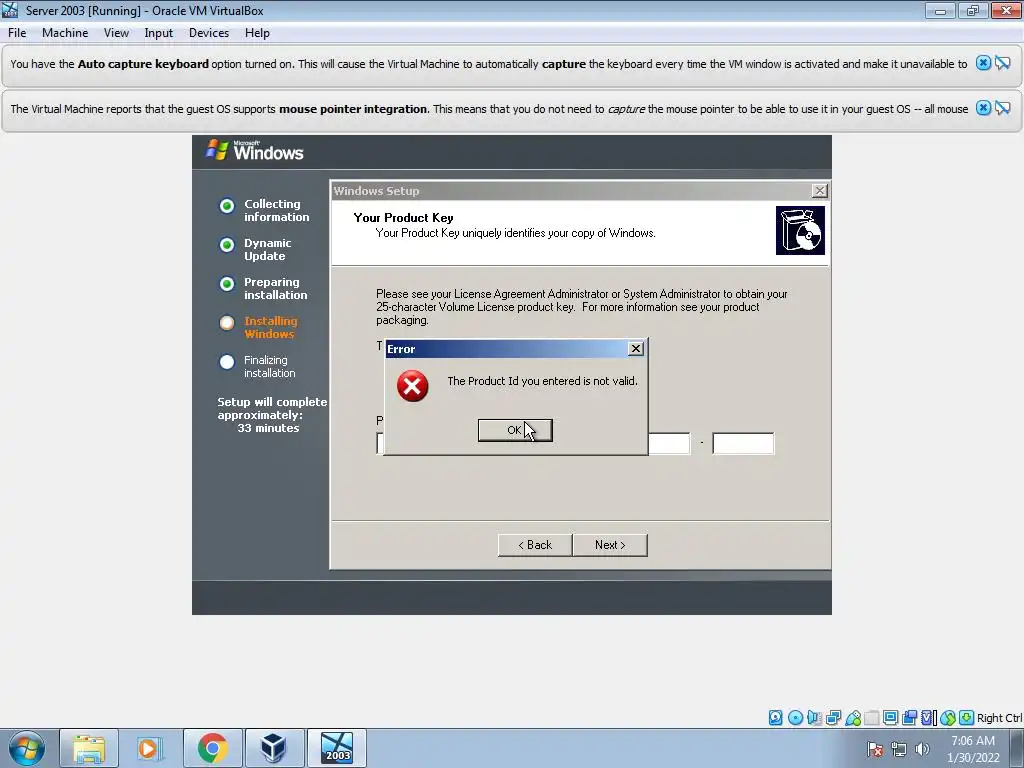Click the taskbar clock showing 7:06 AM
Viewport: 1024px width, 768px height.
pos(973,748)
